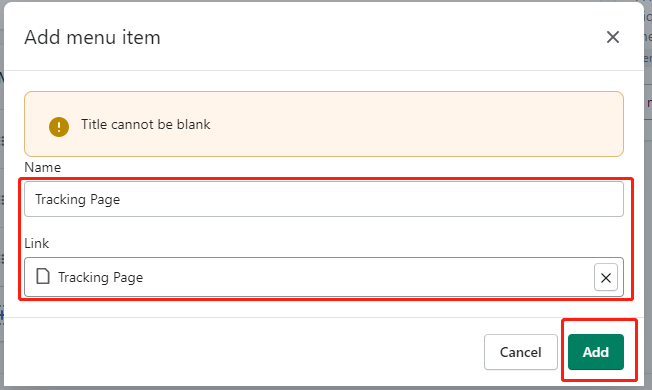
Task: Click the Link field label
Action: [37, 243]
